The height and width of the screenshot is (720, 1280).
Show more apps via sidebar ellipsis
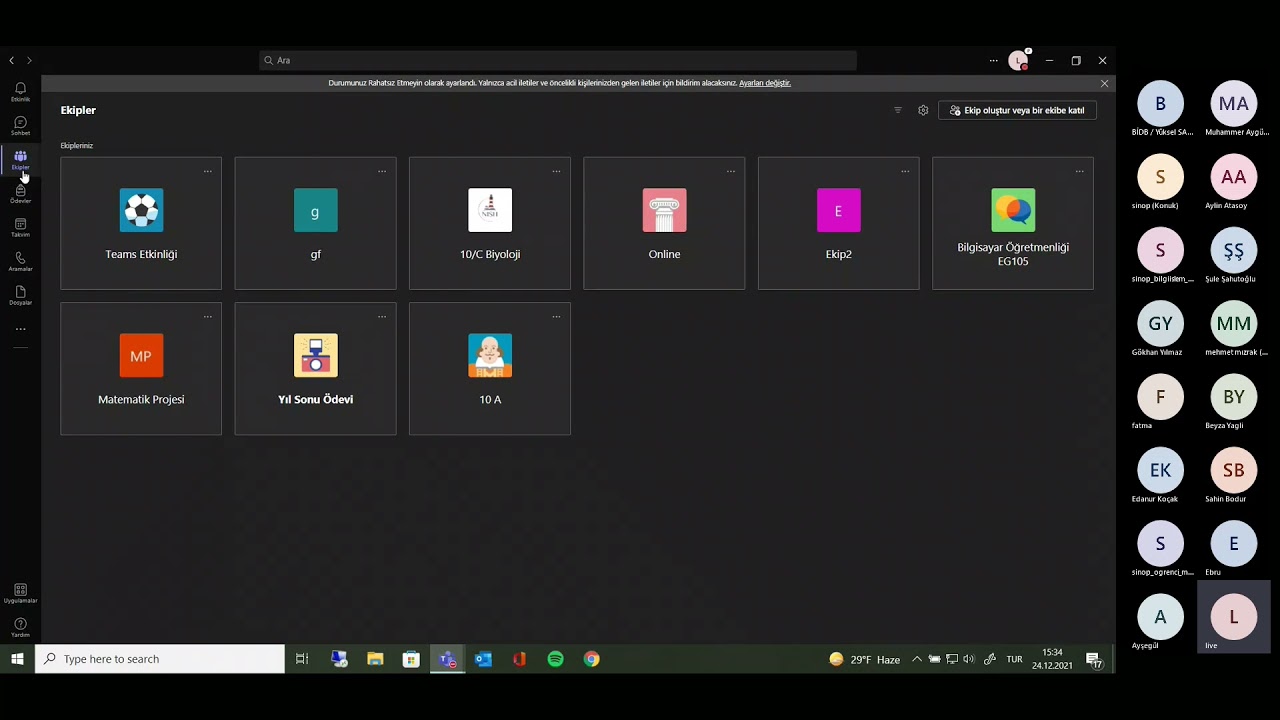coord(20,329)
